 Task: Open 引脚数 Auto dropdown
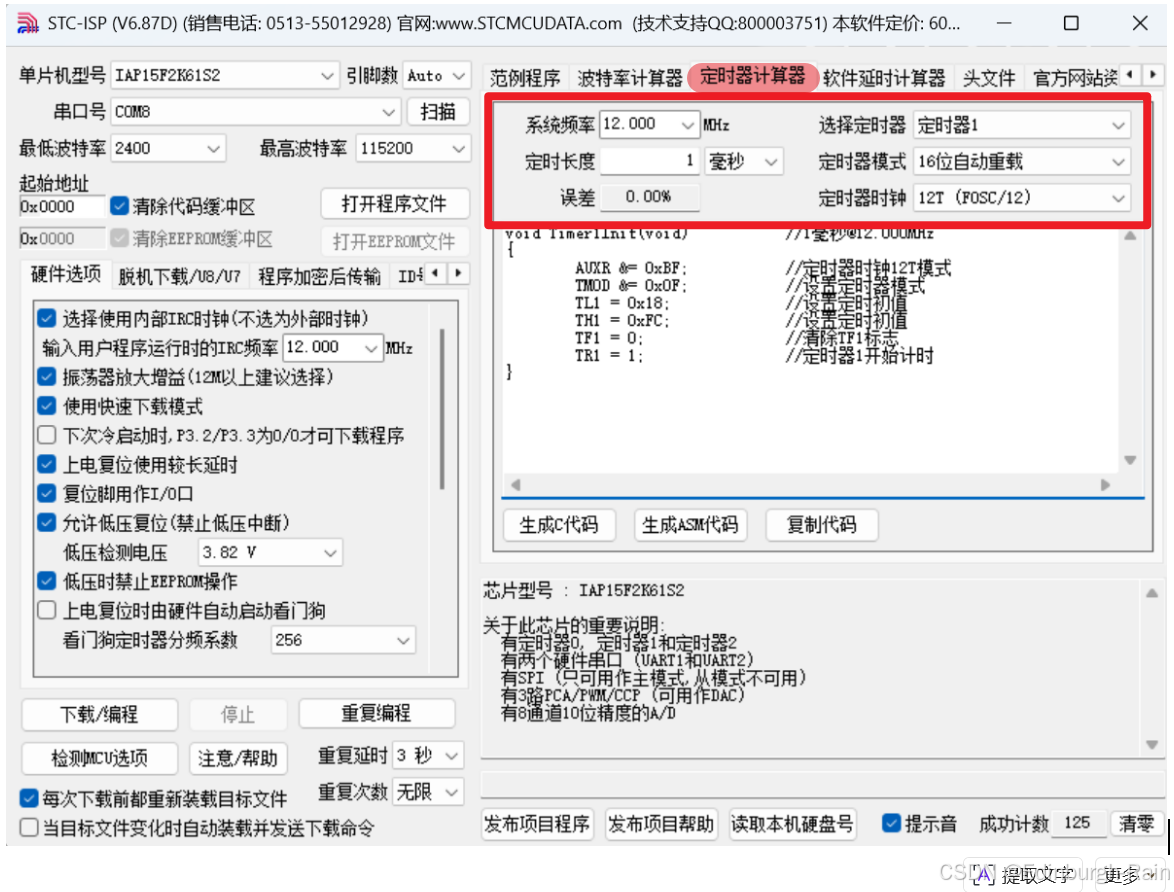click(437, 76)
